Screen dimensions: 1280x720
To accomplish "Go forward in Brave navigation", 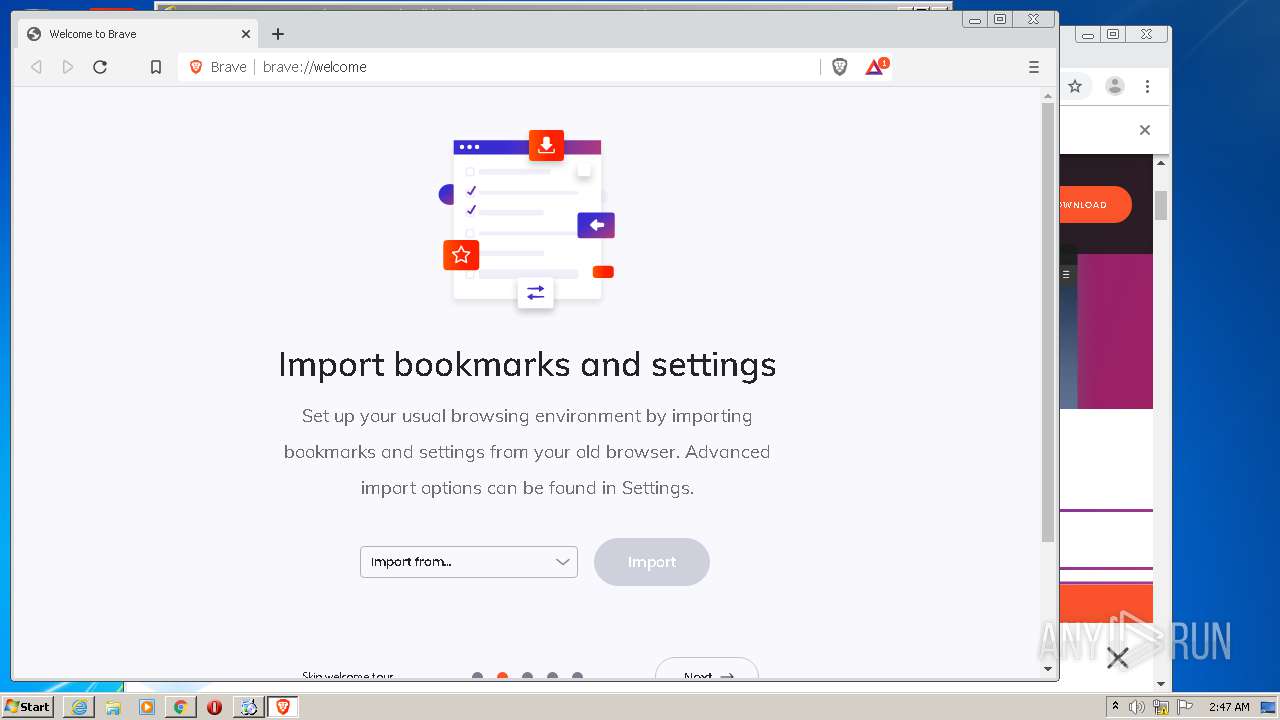I will point(68,67).
